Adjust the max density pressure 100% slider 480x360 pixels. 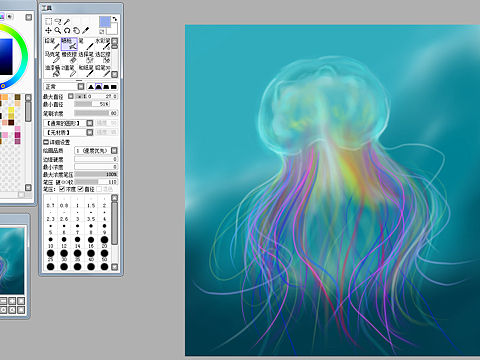(x=96, y=174)
